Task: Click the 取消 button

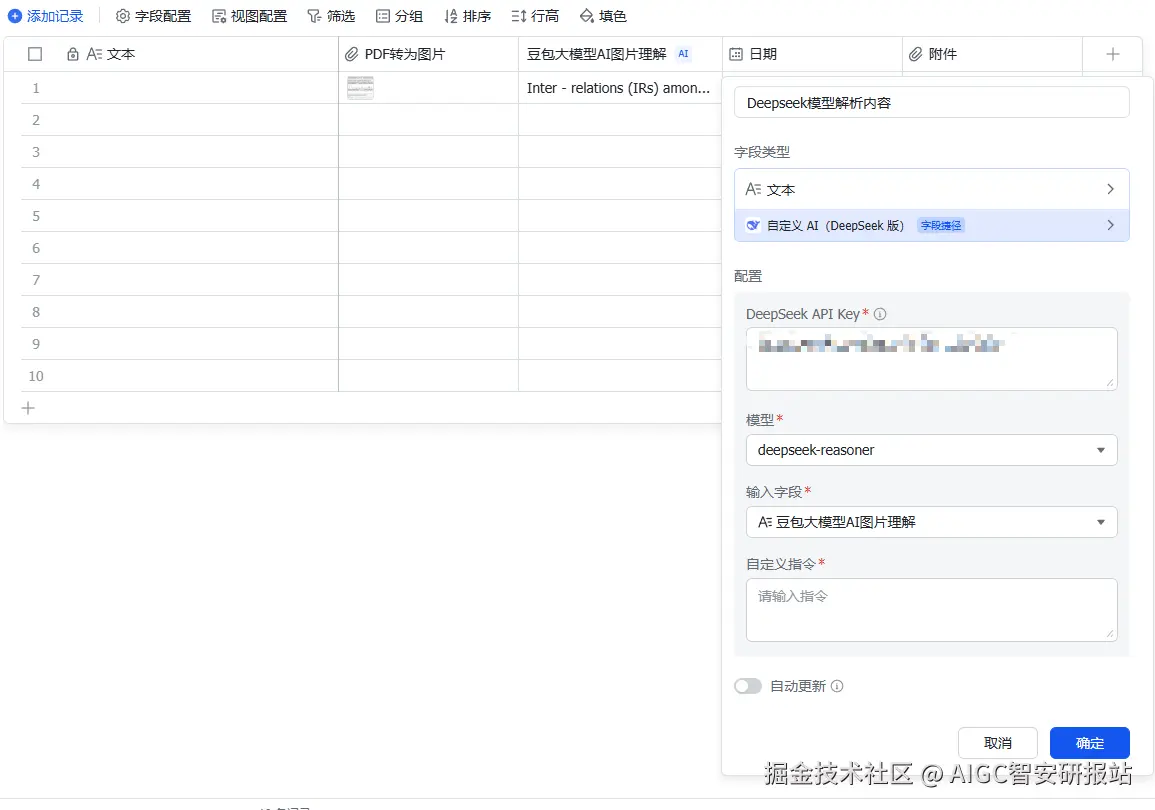Action: pyautogui.click(x=997, y=743)
